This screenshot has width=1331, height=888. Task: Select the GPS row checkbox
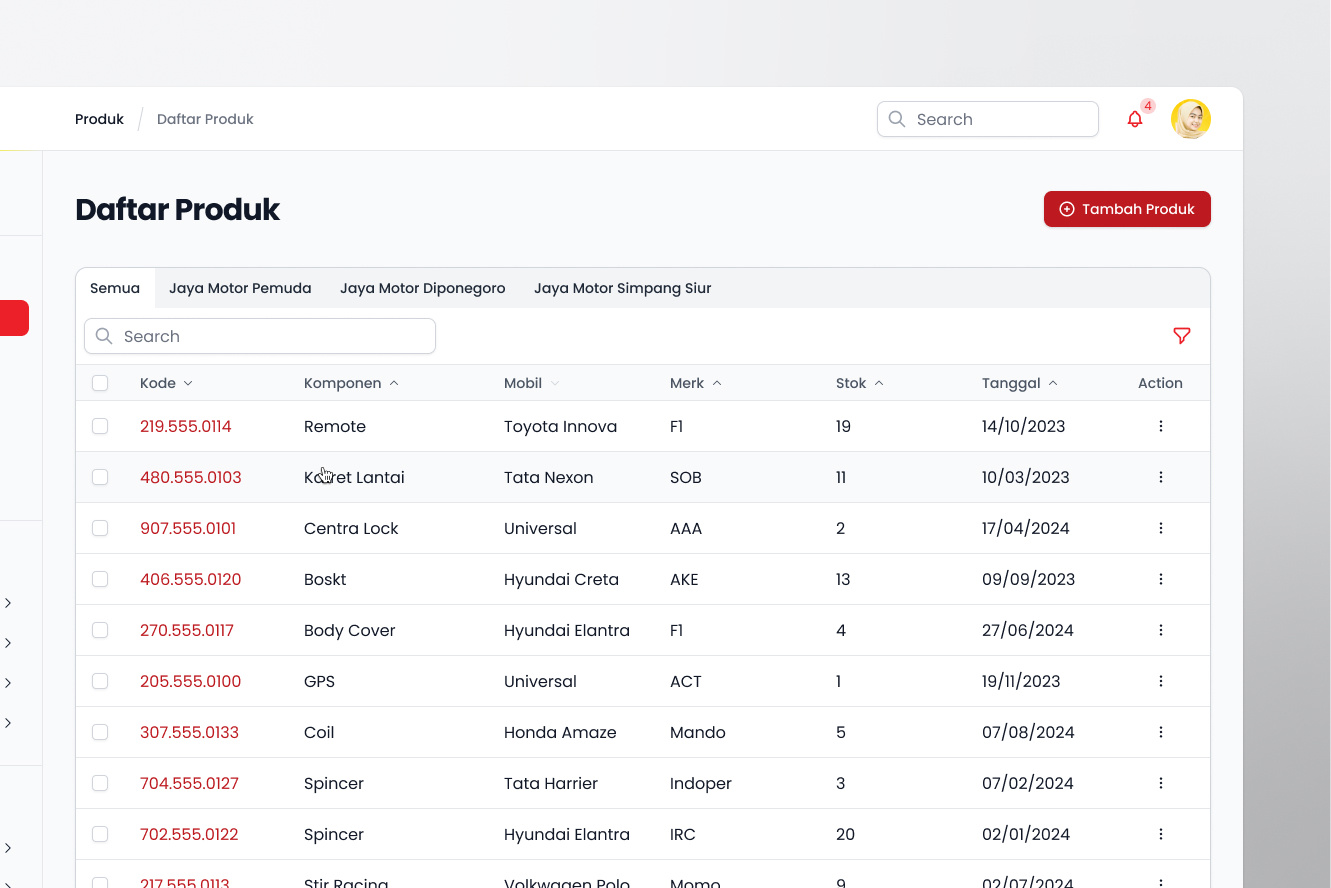pos(100,681)
